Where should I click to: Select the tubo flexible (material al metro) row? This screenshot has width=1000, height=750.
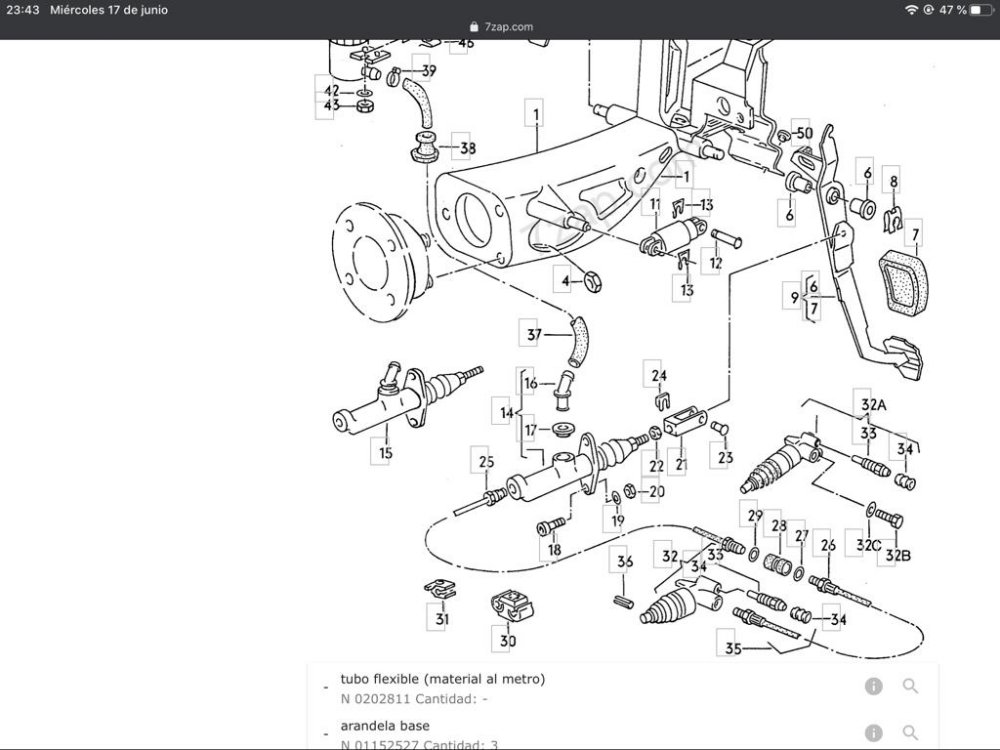coord(622,688)
